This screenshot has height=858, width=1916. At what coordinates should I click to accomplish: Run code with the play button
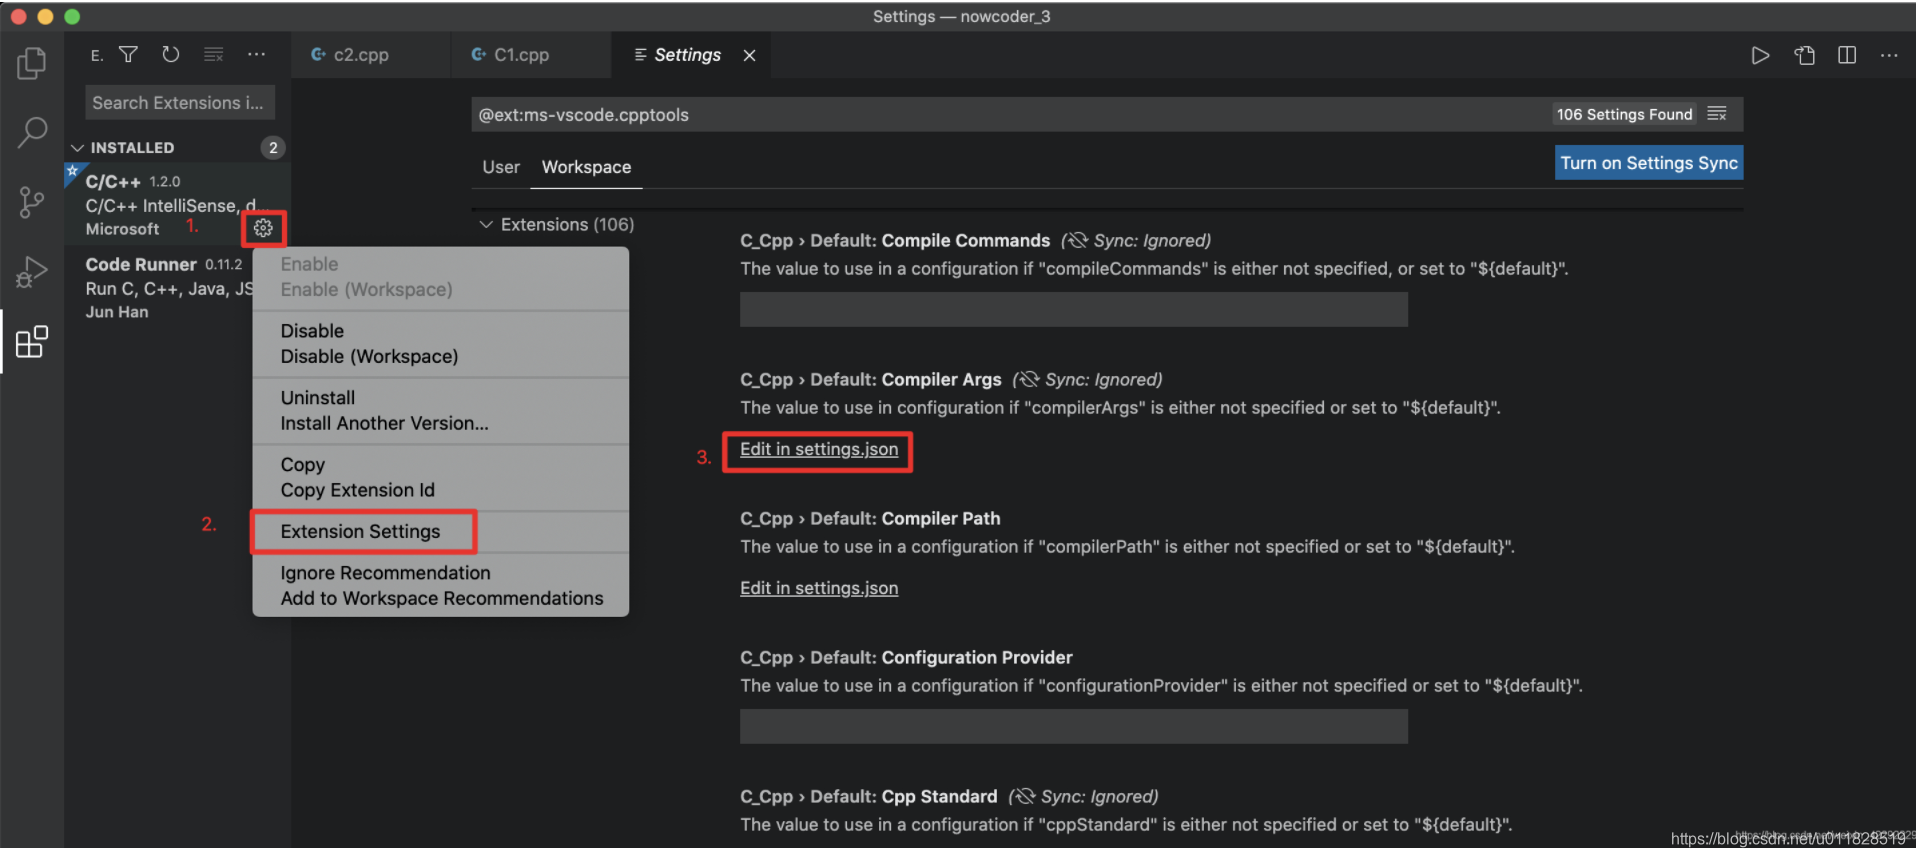click(1760, 55)
